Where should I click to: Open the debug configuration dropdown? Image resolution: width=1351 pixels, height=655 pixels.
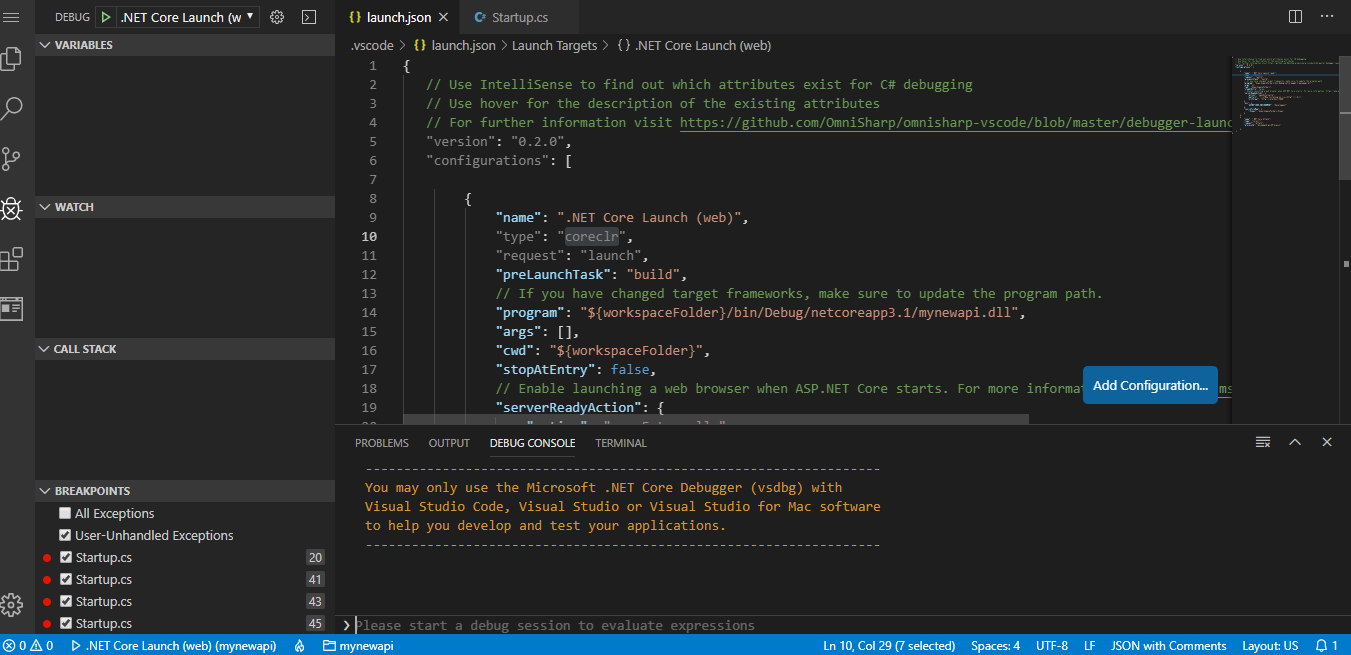[x=187, y=16]
